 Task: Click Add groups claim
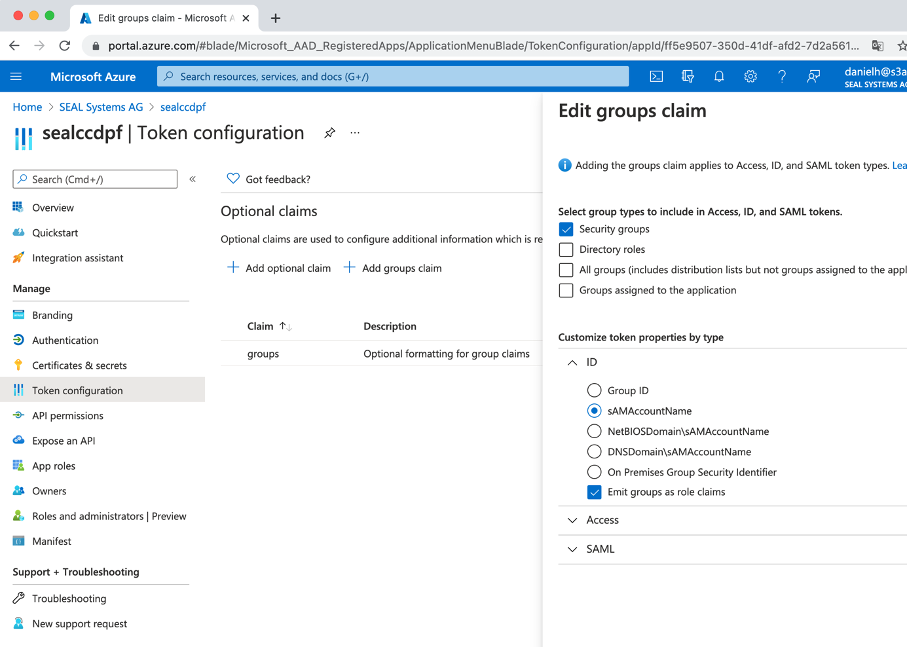pyautogui.click(x=398, y=267)
